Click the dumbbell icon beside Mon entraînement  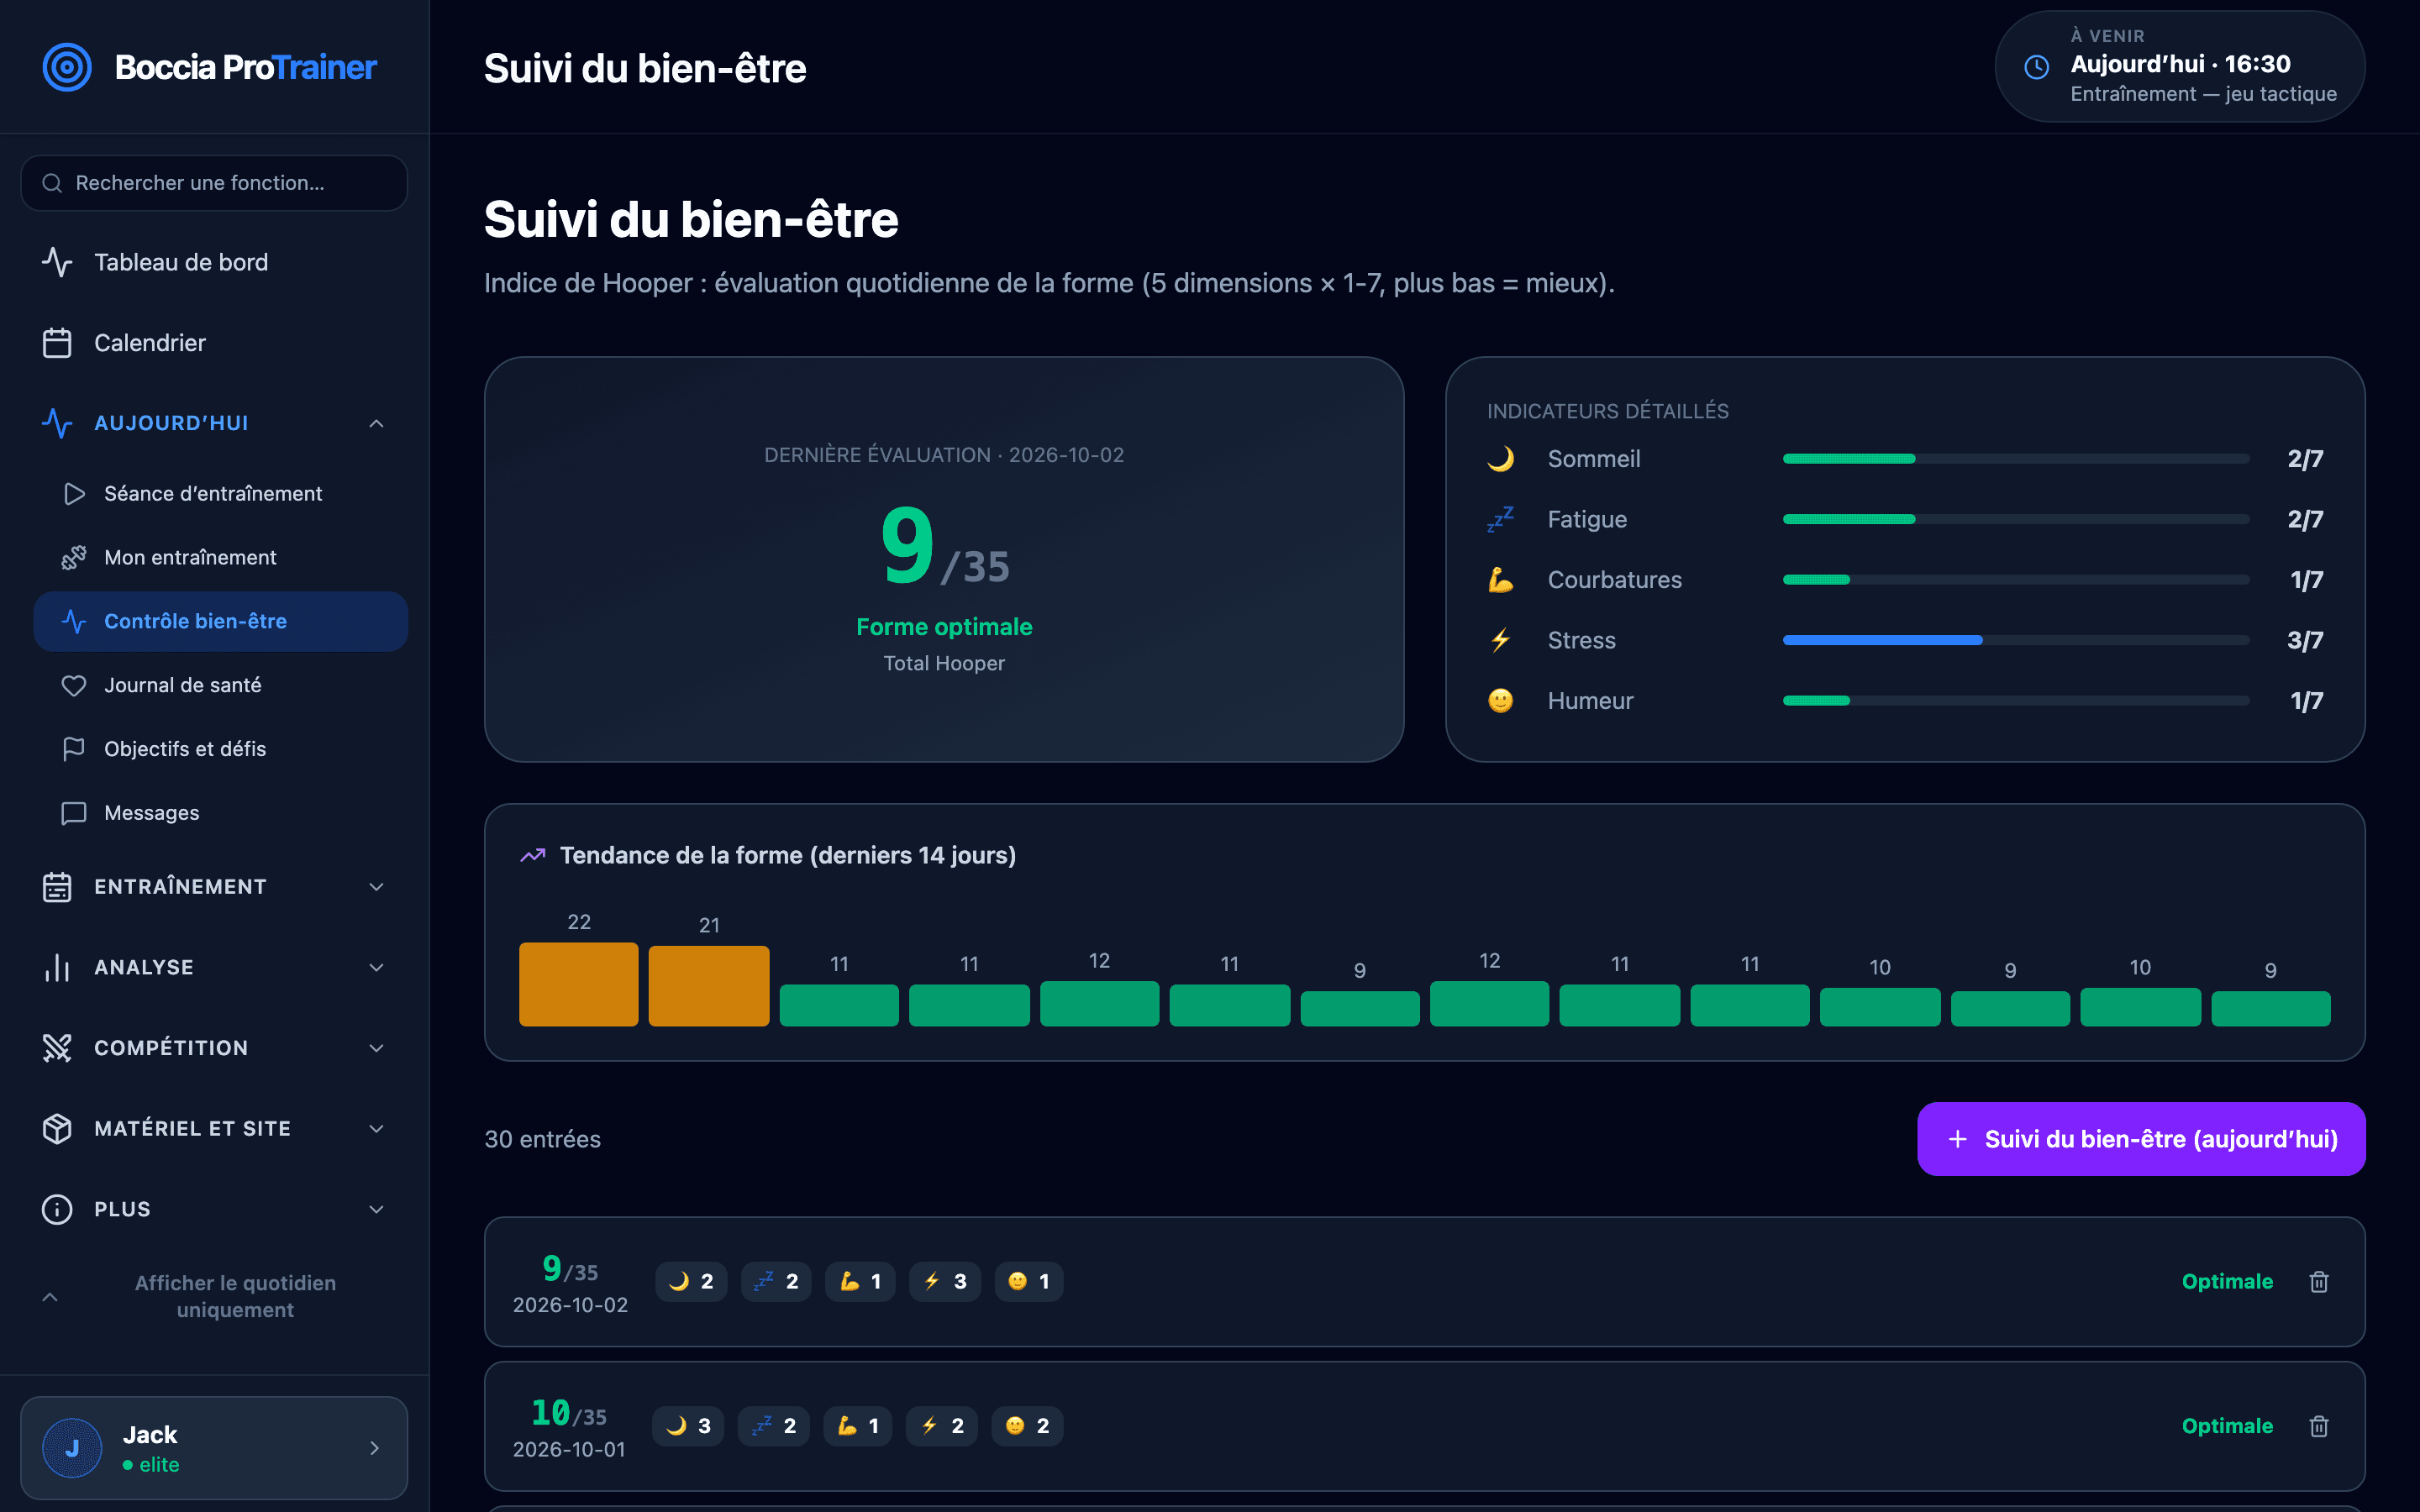click(x=74, y=558)
